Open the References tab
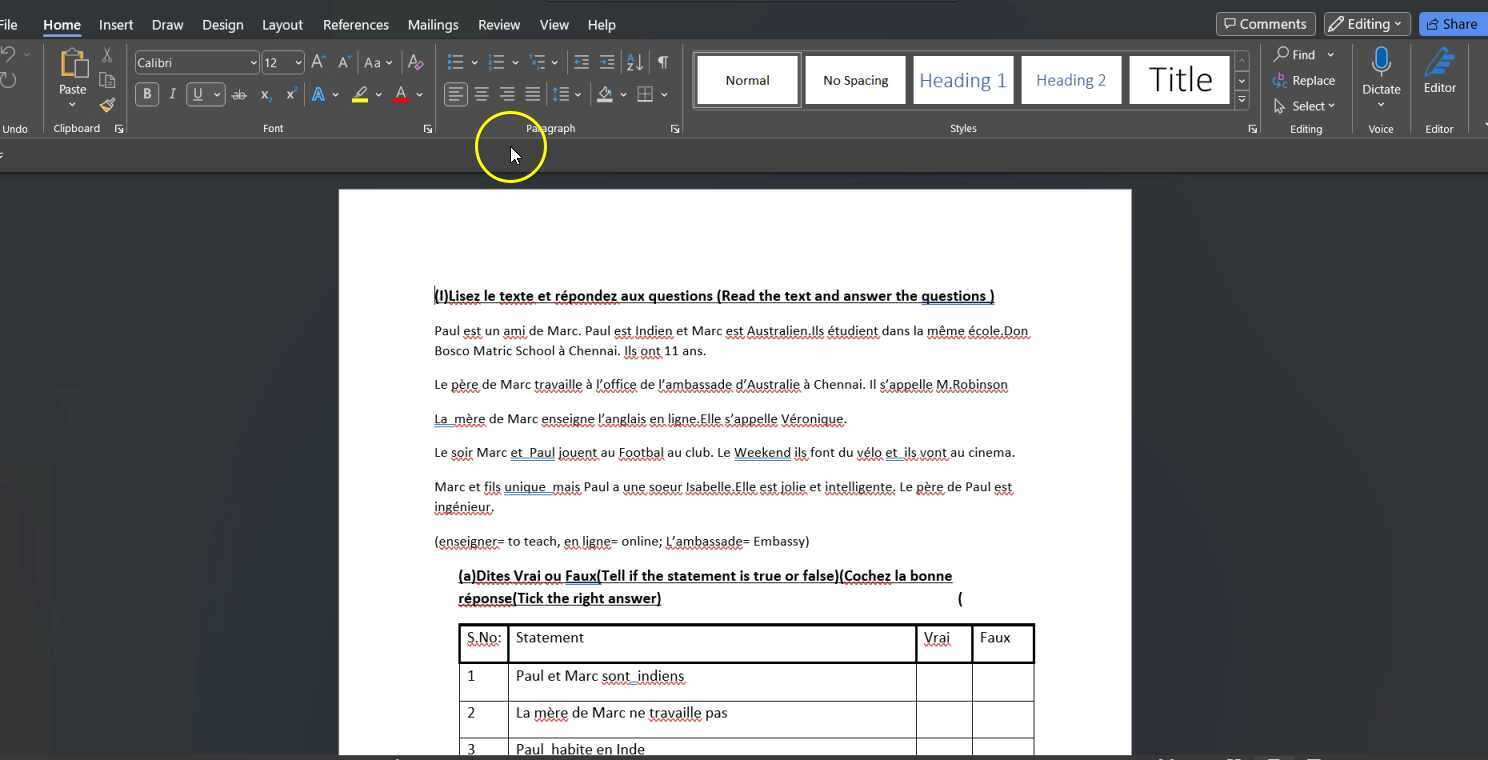 tap(355, 24)
